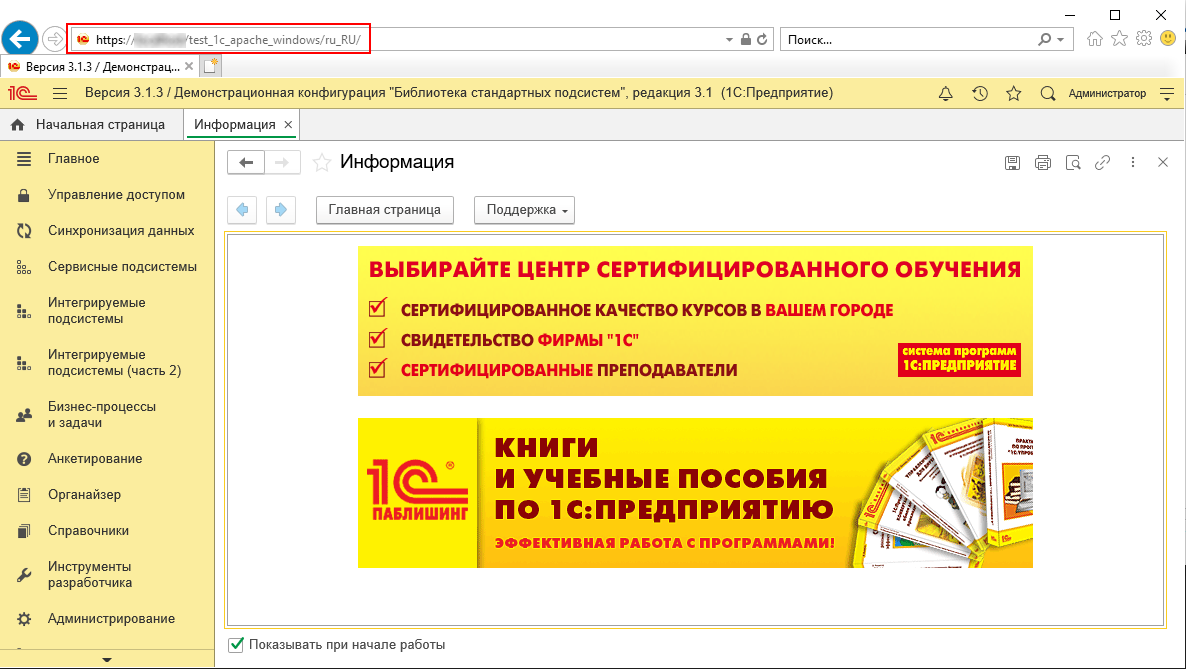
Task: Switch to Начальная страница tab
Action: pos(90,125)
